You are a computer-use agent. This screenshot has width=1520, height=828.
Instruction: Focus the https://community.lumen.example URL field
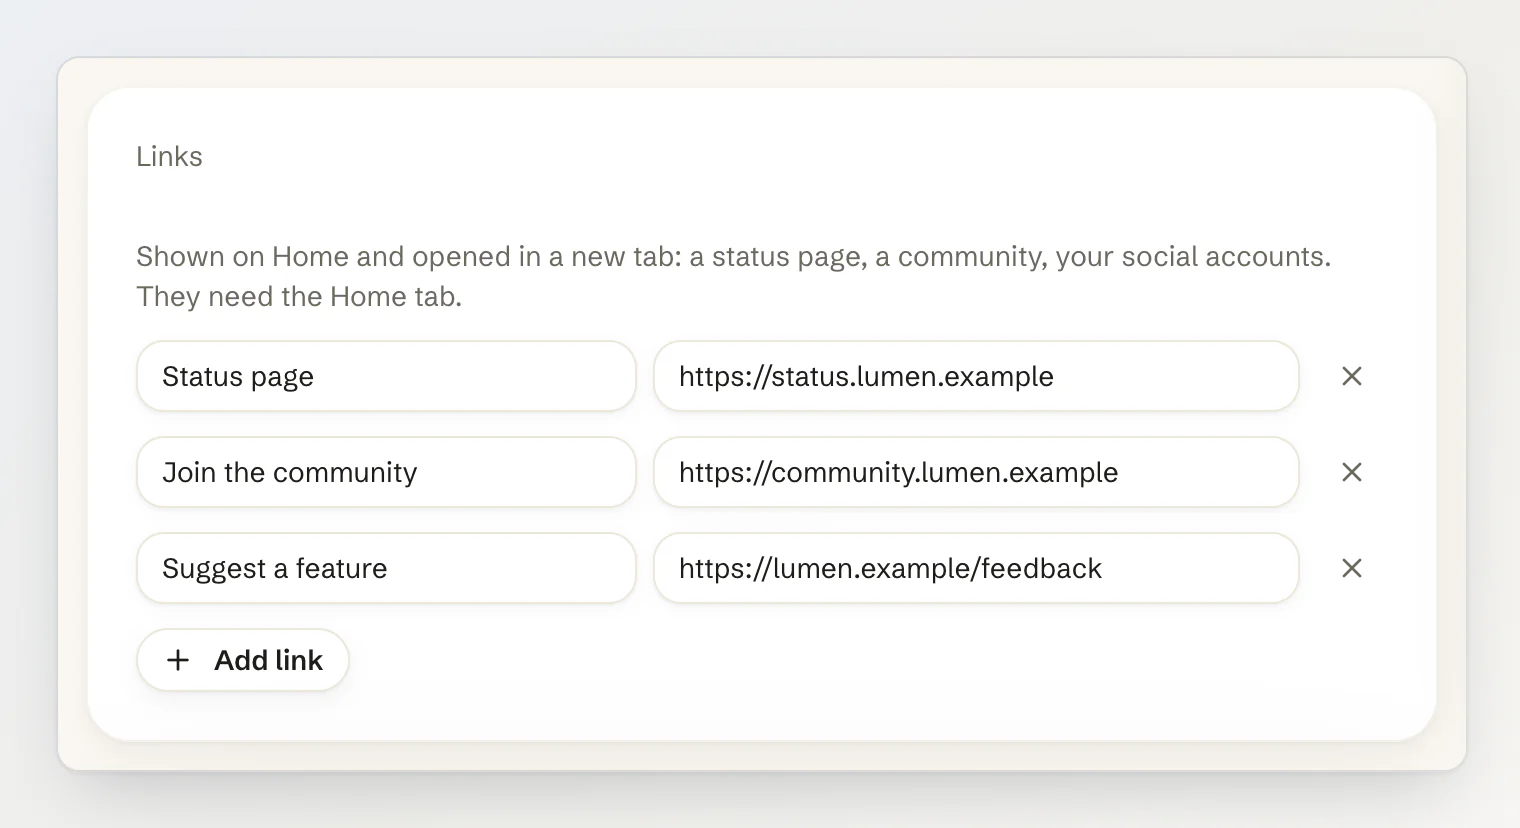[x=976, y=472]
